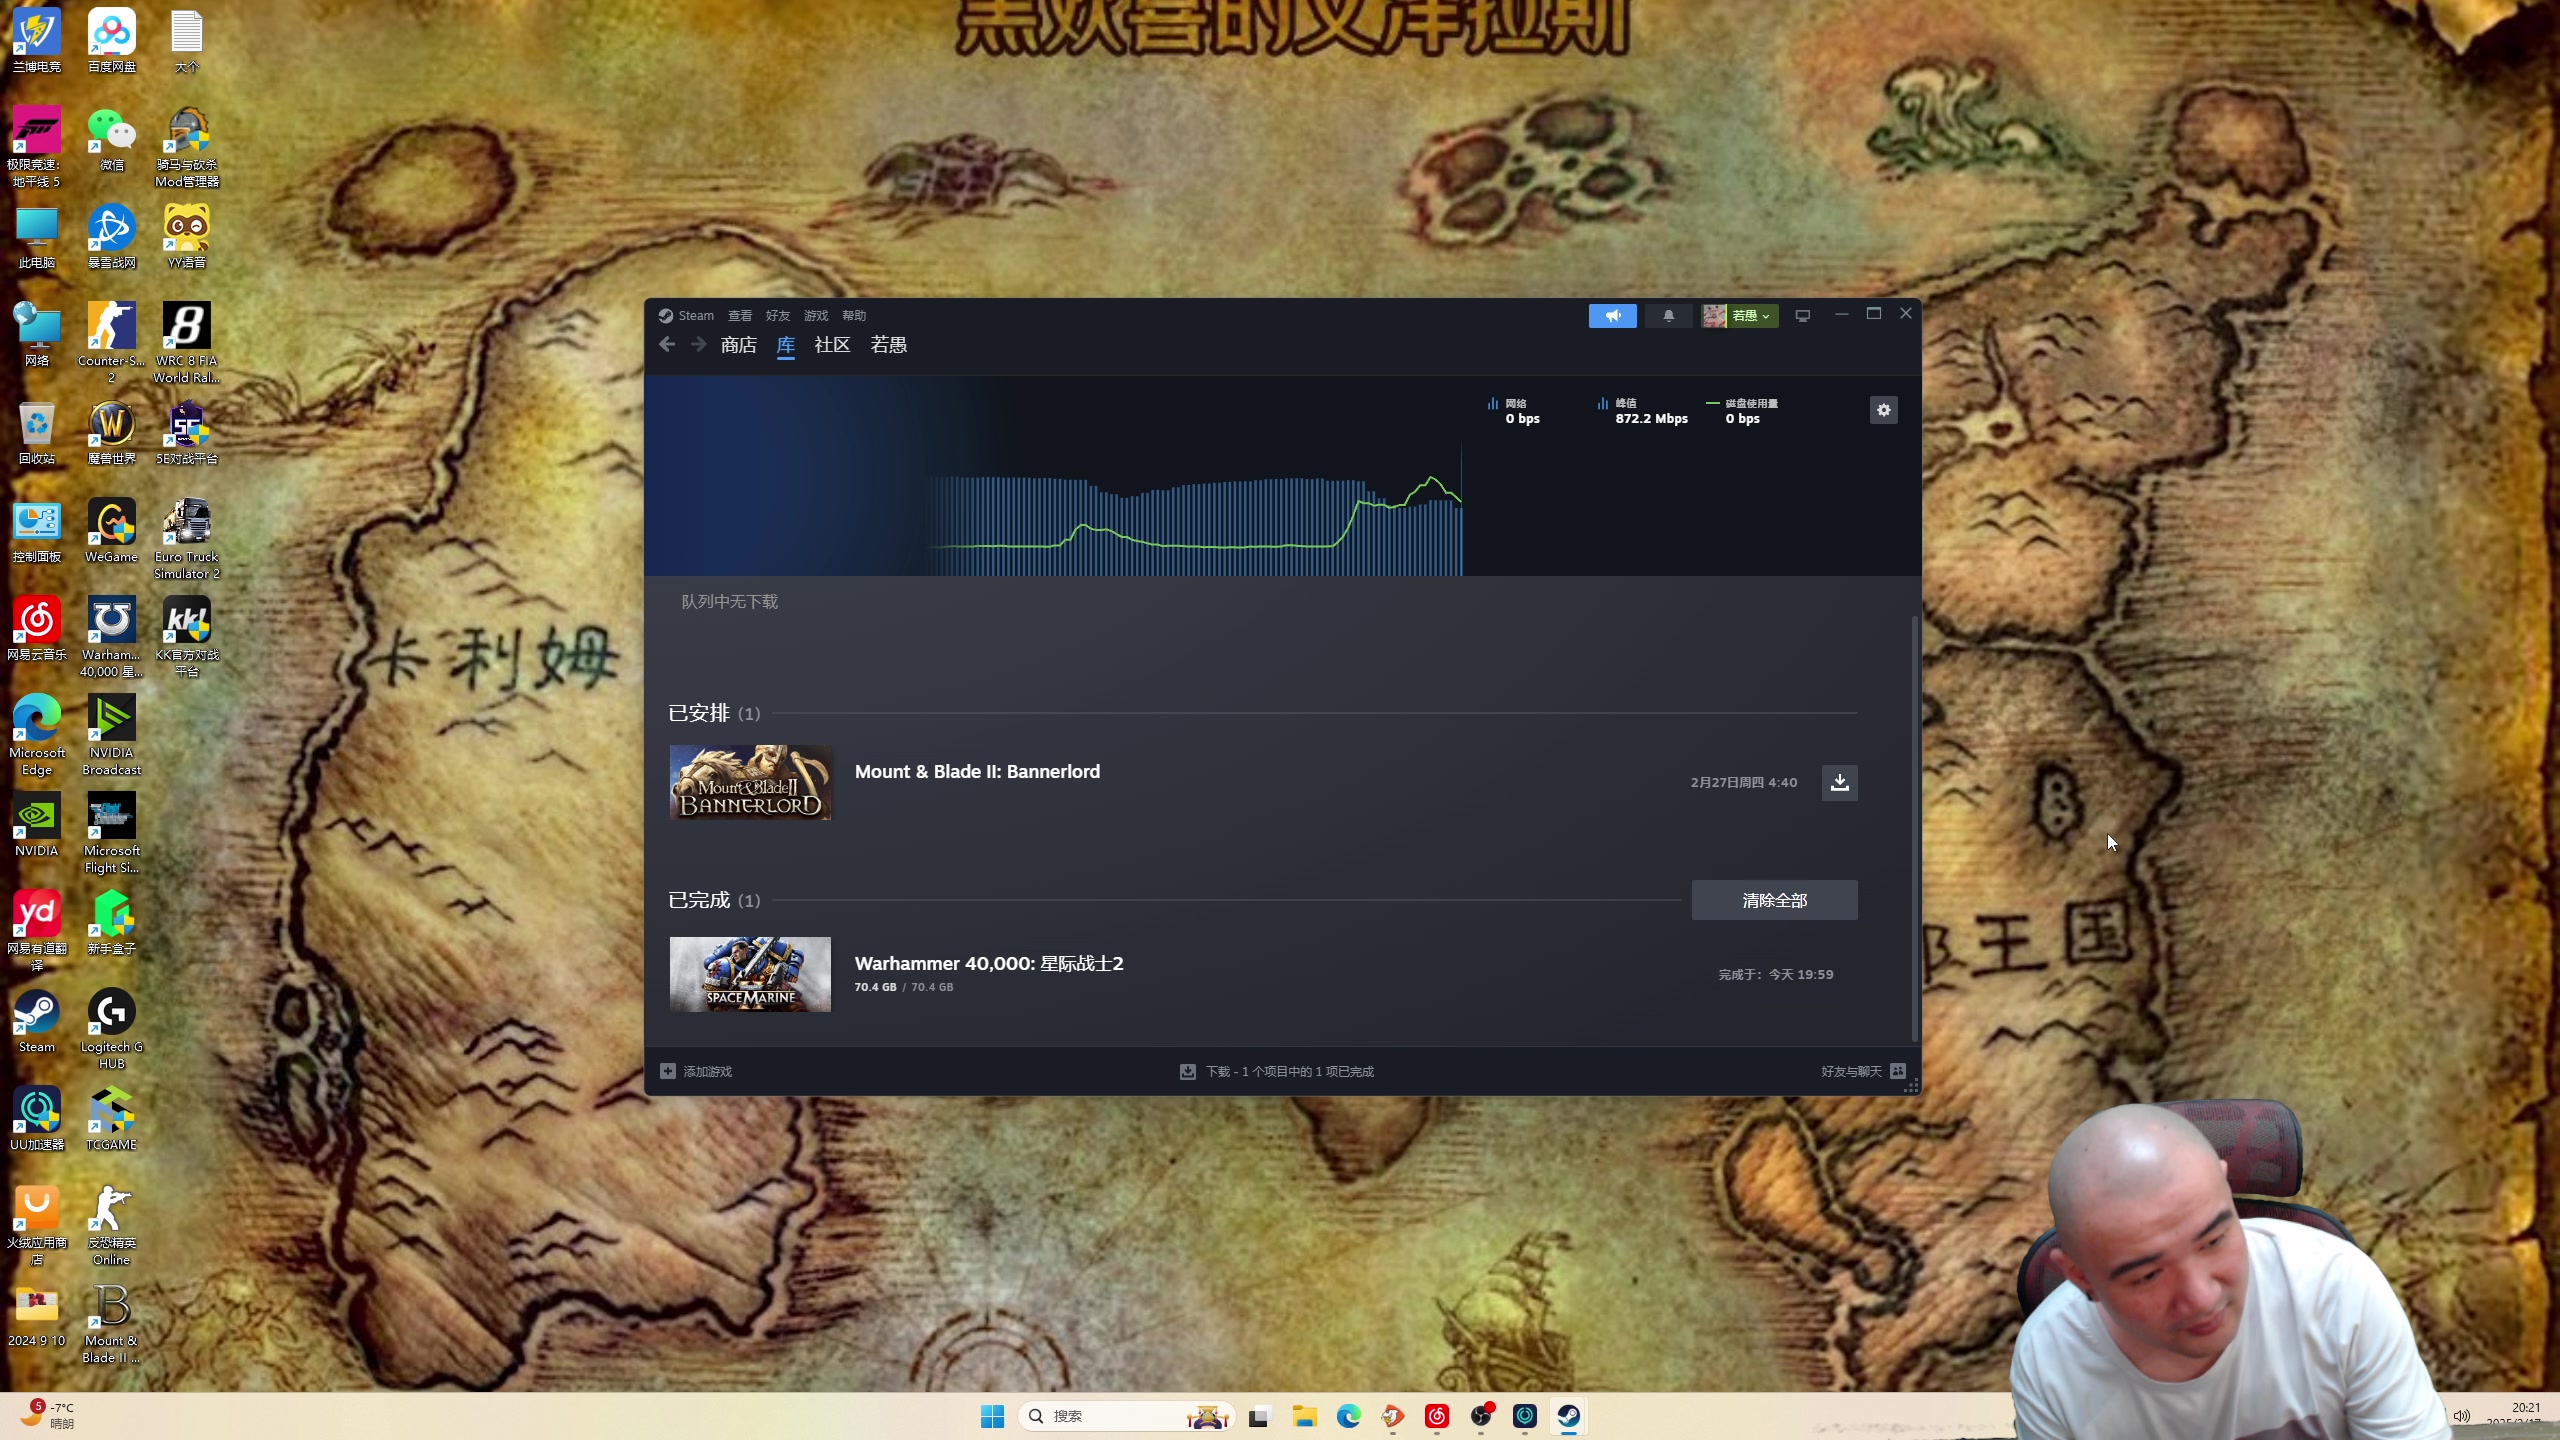Open the 好友 menu

(x=778, y=316)
